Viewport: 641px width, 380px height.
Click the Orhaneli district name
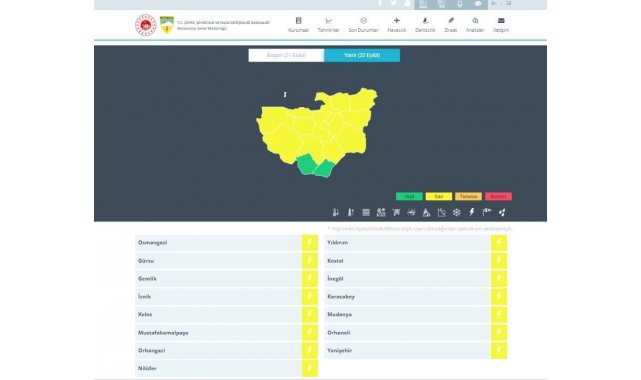click(338, 333)
